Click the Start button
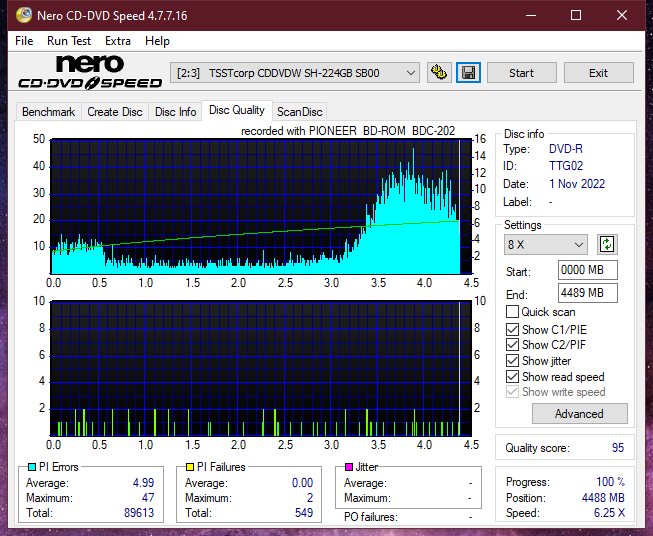This screenshot has width=653, height=536. click(521, 73)
